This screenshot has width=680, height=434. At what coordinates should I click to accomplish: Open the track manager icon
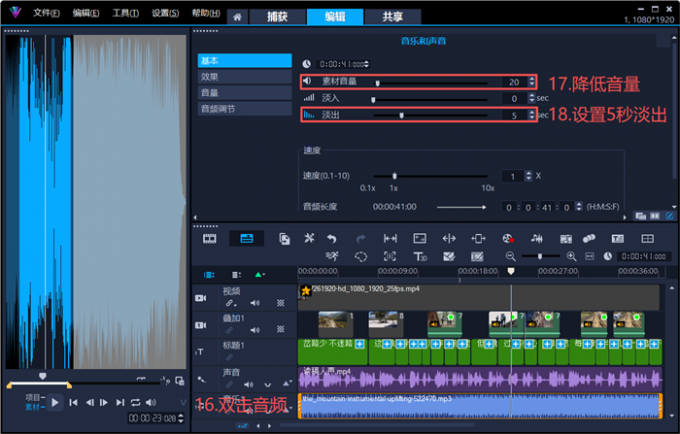point(236,275)
